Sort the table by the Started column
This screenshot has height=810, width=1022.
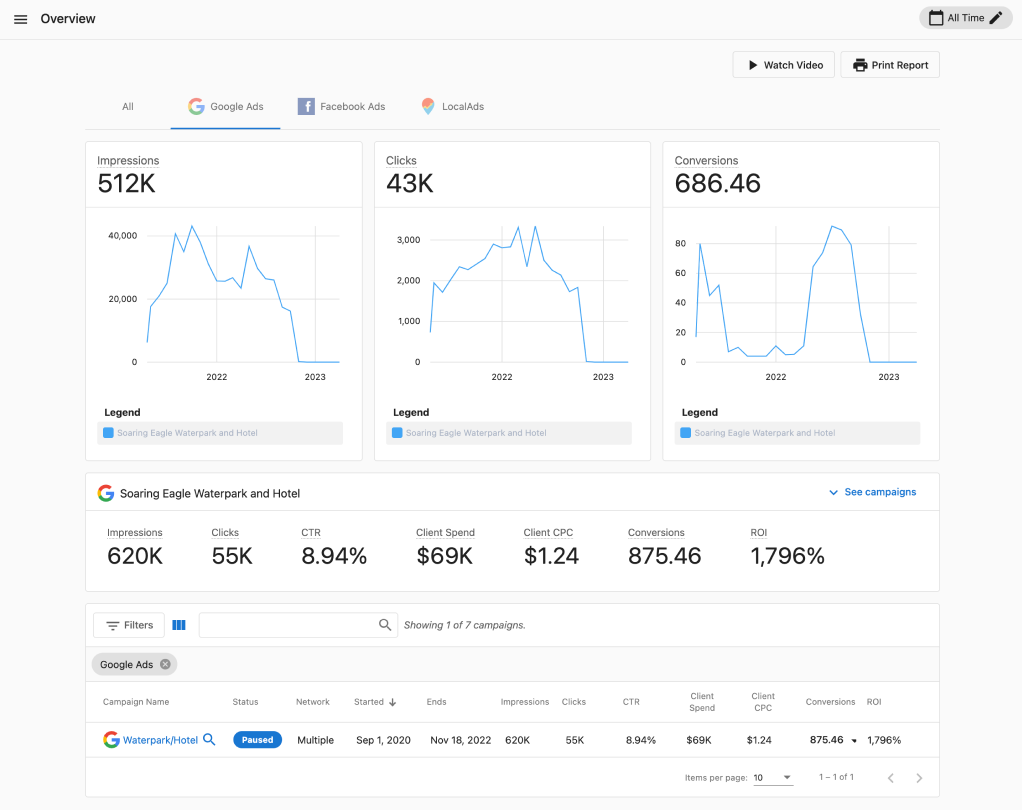click(x=371, y=701)
